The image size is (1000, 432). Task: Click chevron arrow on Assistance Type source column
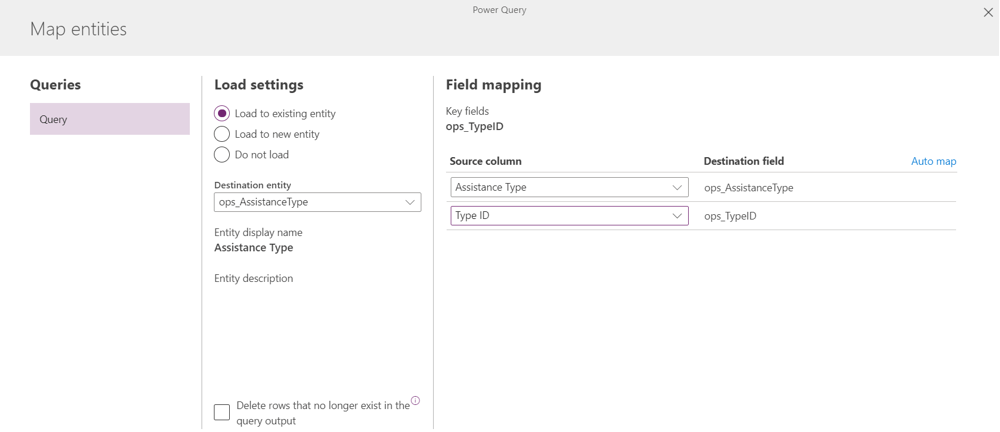pos(677,188)
